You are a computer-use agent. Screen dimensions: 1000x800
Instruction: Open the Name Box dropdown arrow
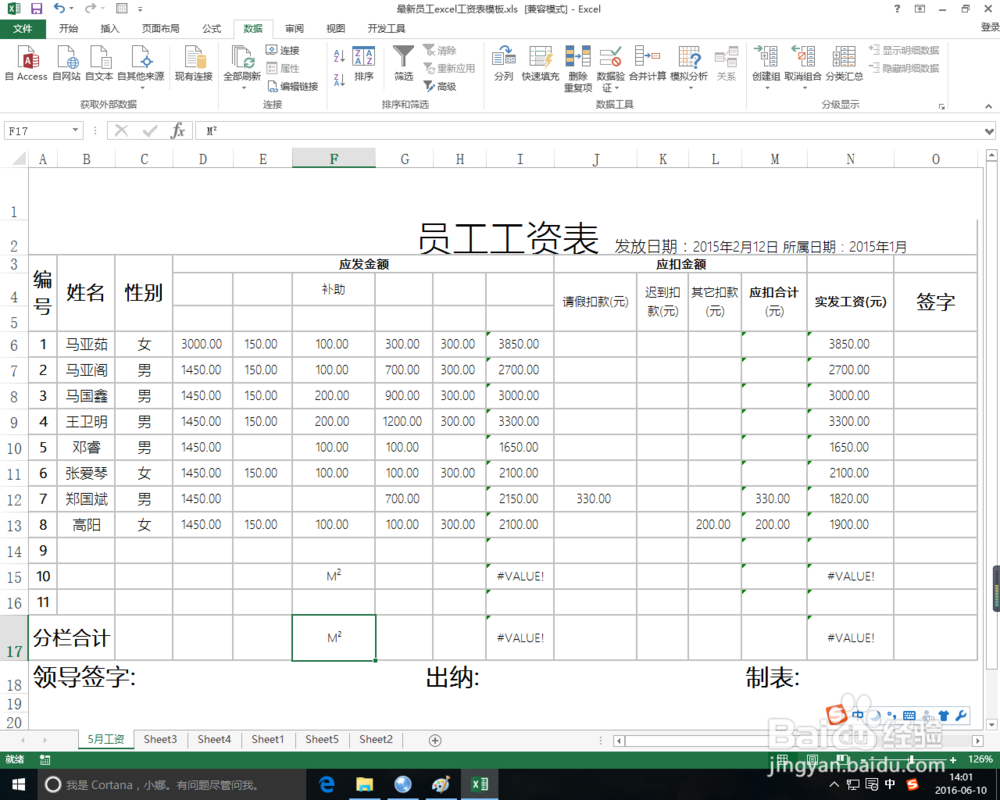click(75, 130)
